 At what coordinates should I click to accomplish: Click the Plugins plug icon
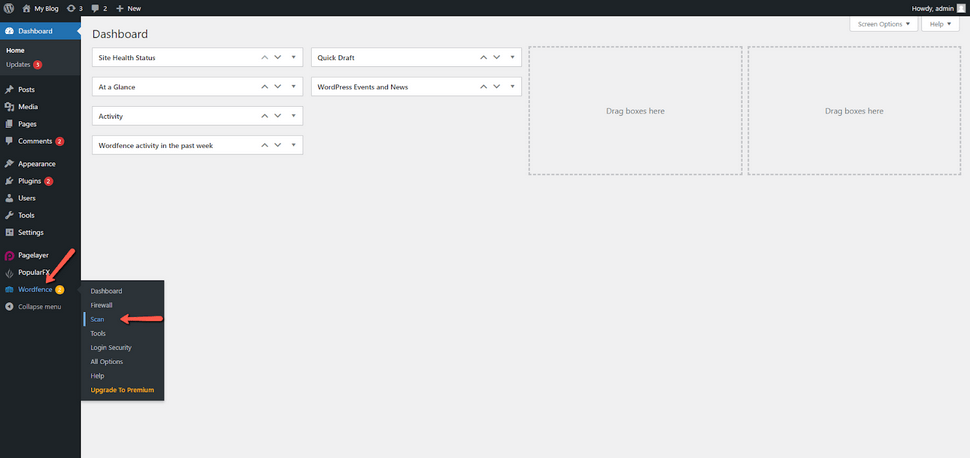click(9, 181)
